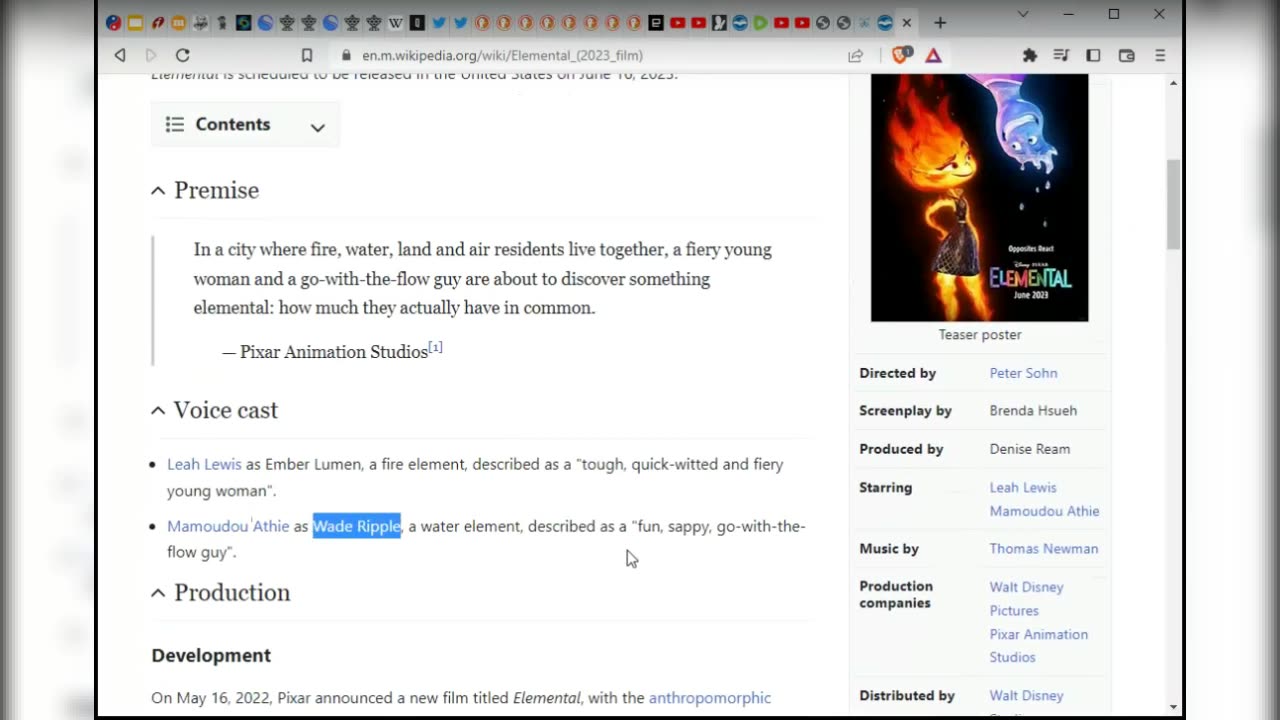Open Thomas Newman composer link
Image resolution: width=1280 pixels, height=720 pixels.
[1044, 549]
